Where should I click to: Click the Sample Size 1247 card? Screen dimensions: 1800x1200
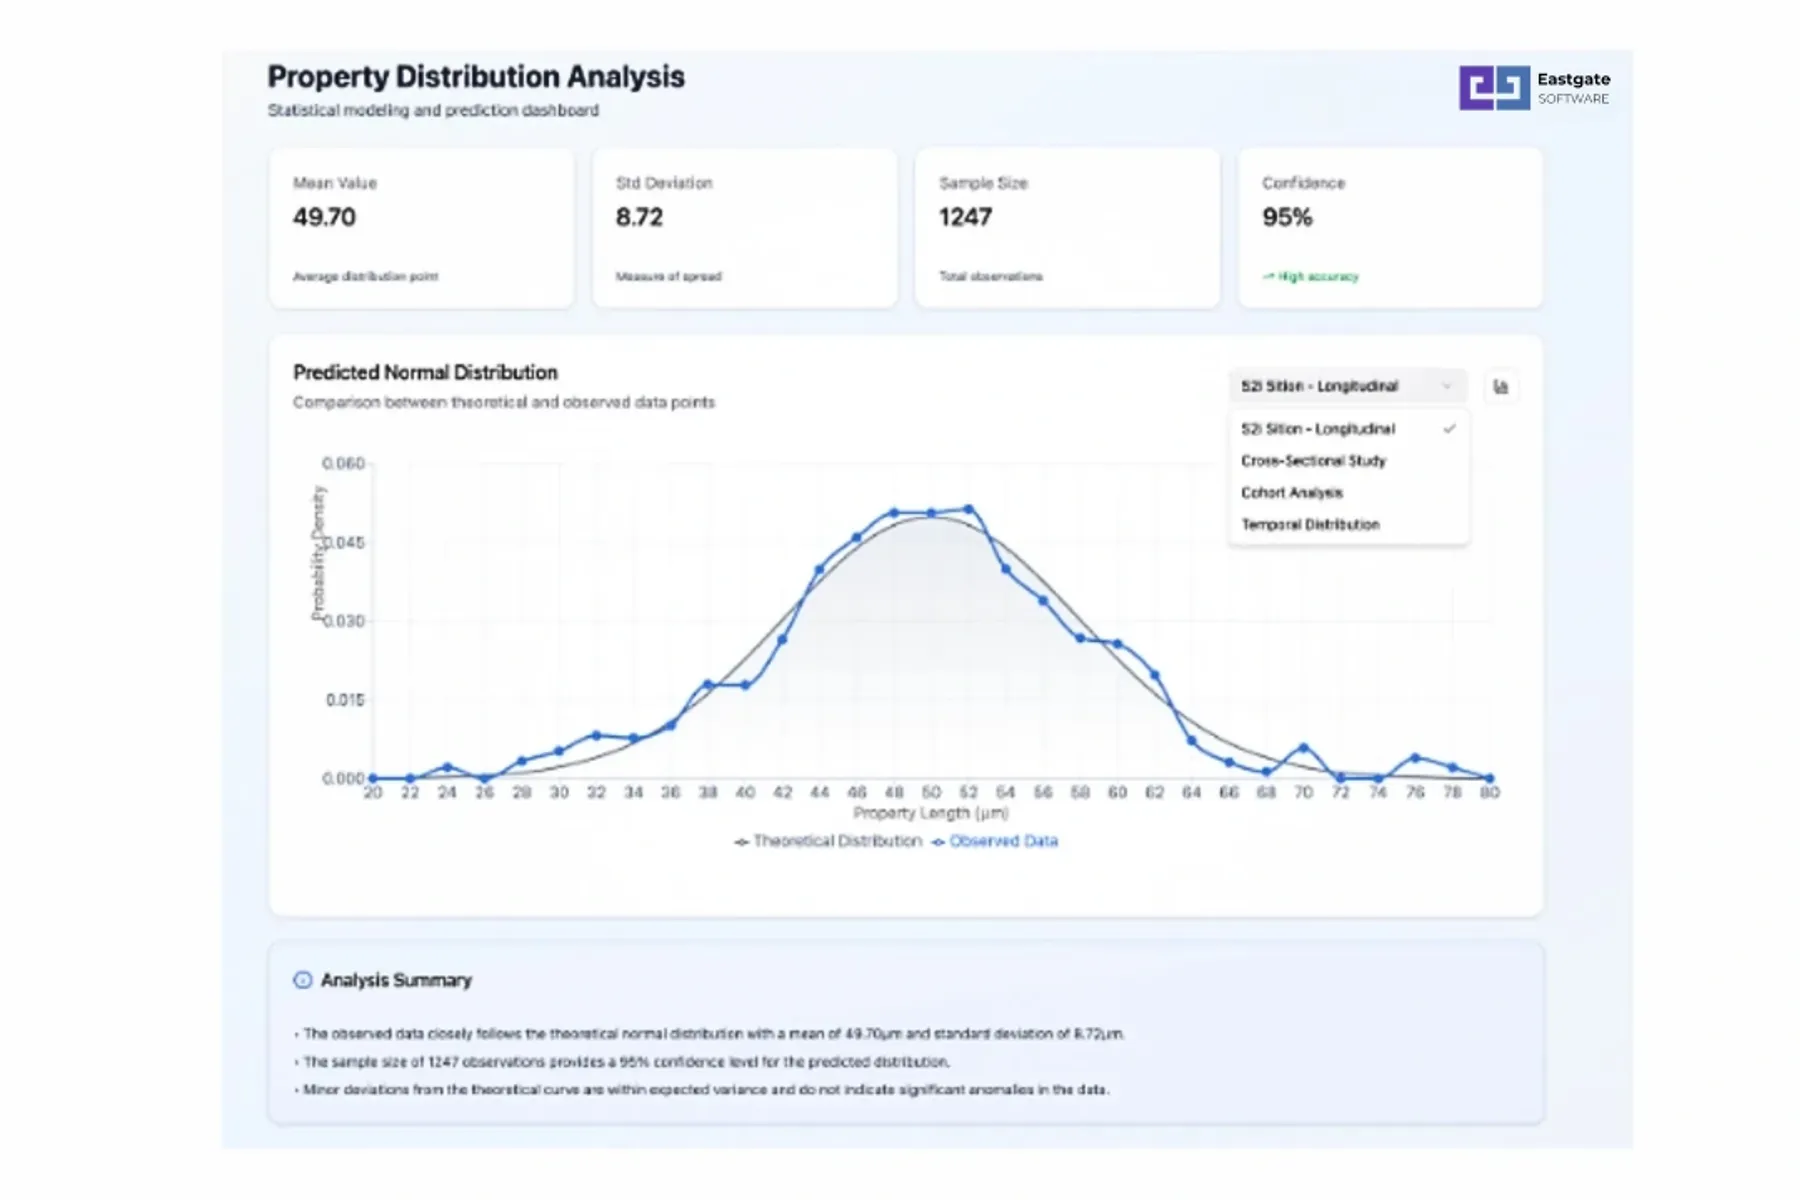tap(1067, 228)
